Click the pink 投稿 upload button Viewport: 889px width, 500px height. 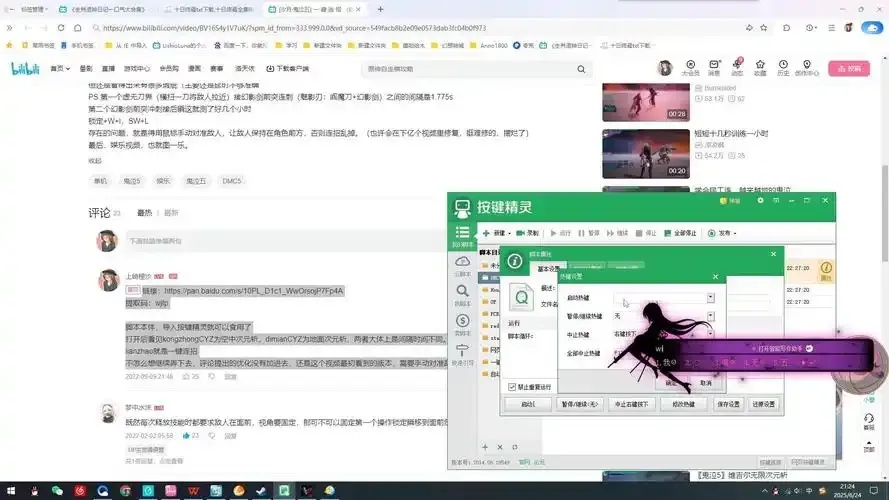[x=849, y=69]
